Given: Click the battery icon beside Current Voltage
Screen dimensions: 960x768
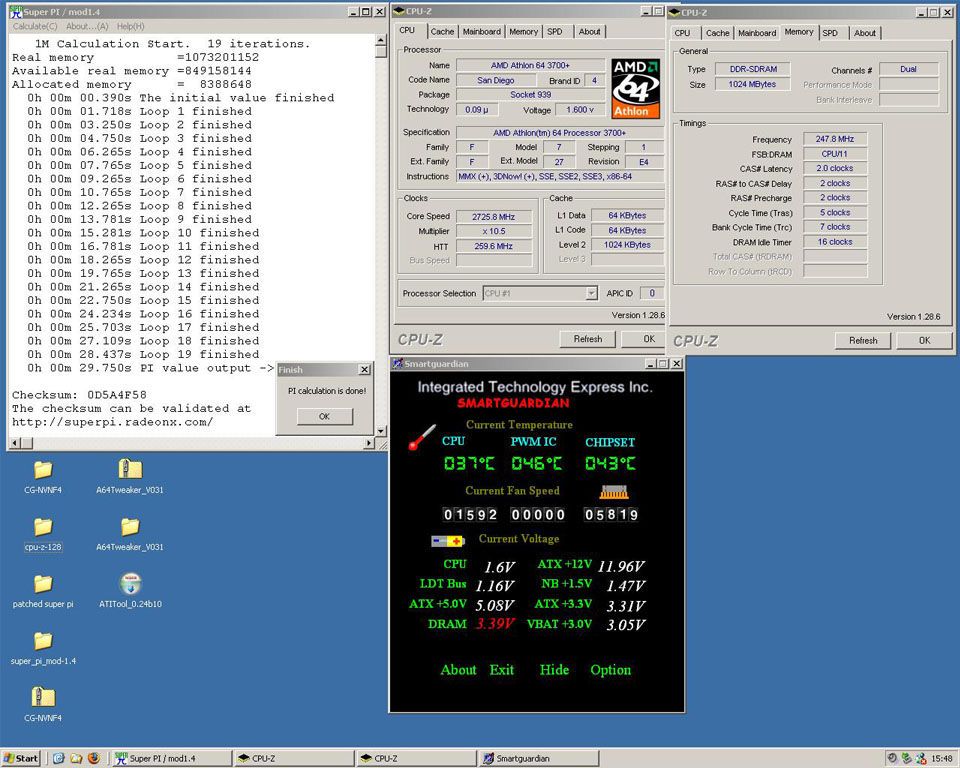Looking at the screenshot, I should (x=448, y=540).
